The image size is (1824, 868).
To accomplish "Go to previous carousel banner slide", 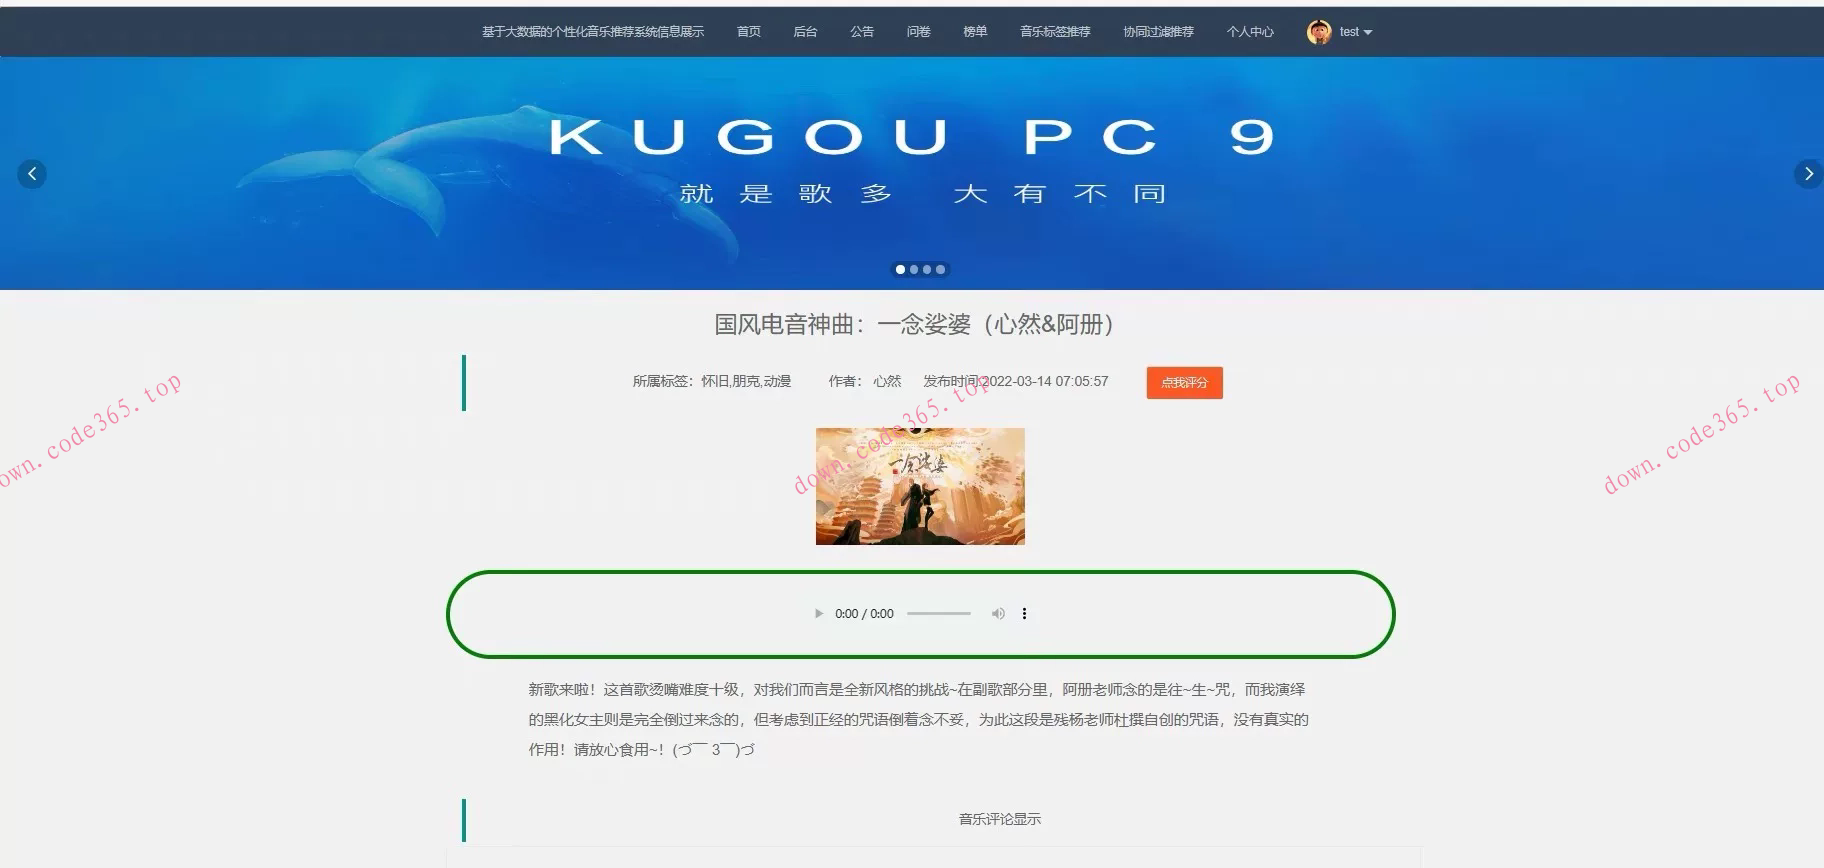I will tap(32, 174).
